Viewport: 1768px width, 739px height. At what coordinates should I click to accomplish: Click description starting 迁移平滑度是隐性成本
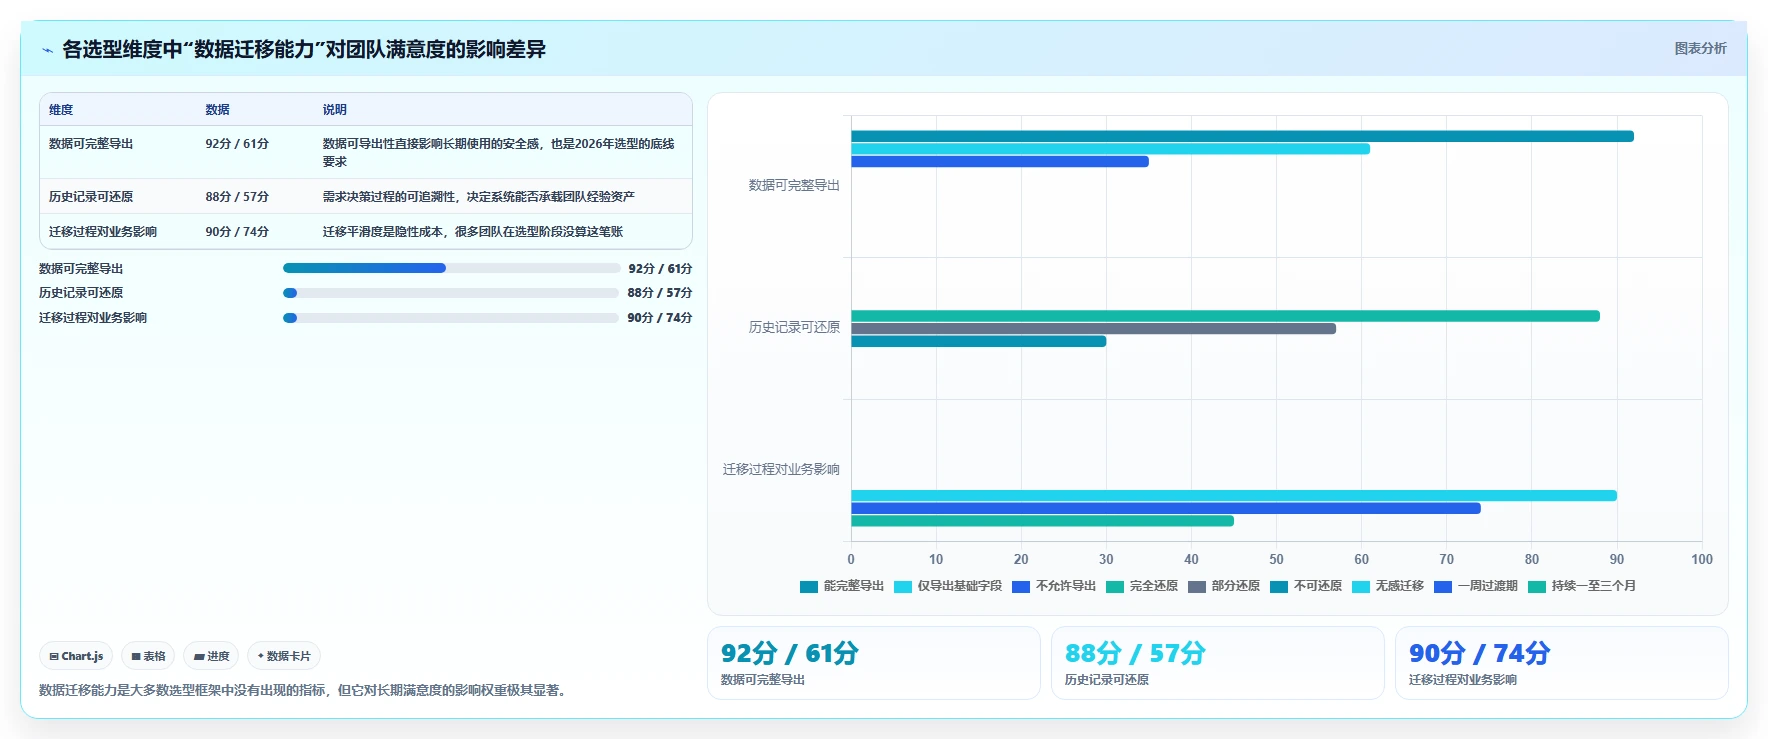tap(472, 232)
